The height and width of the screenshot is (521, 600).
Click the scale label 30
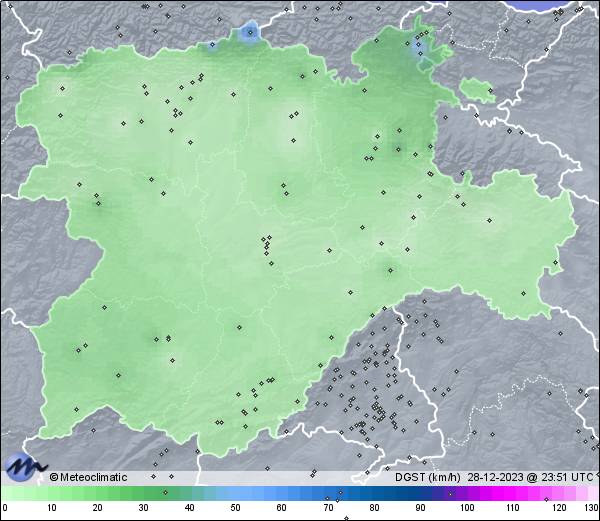click(143, 508)
